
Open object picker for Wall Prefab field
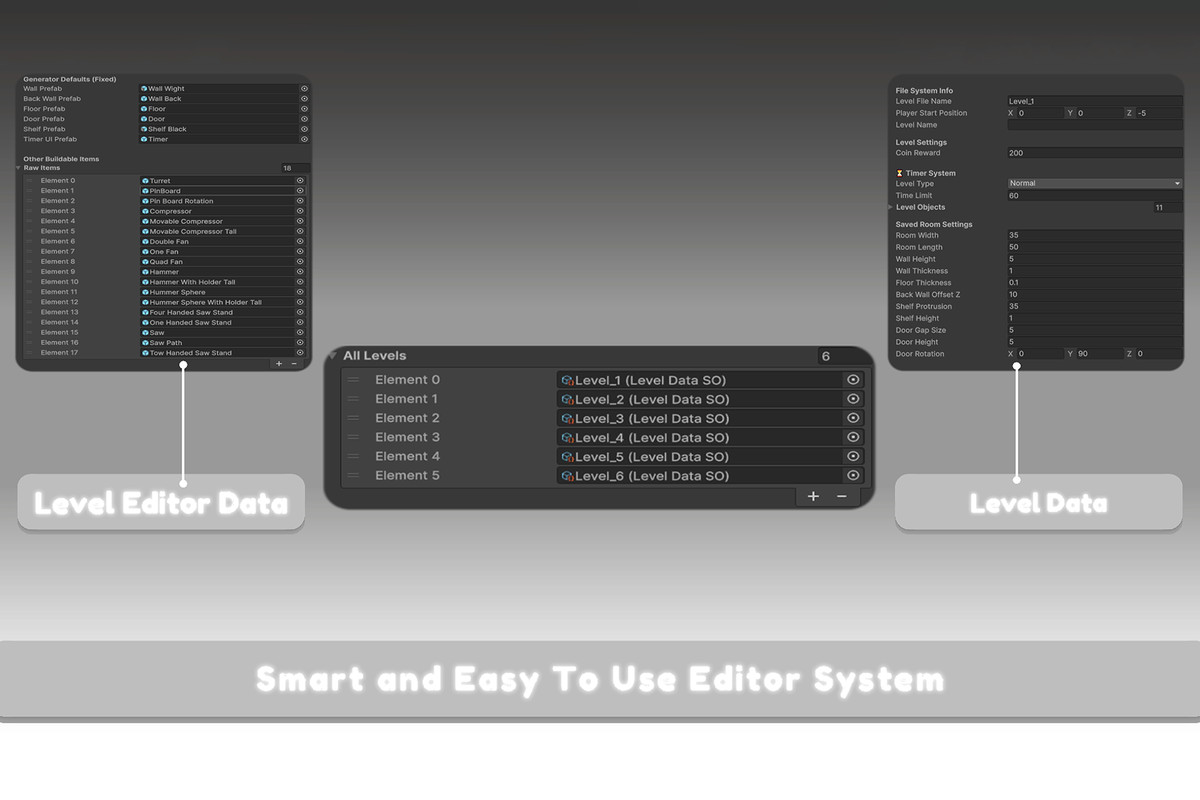click(x=304, y=88)
